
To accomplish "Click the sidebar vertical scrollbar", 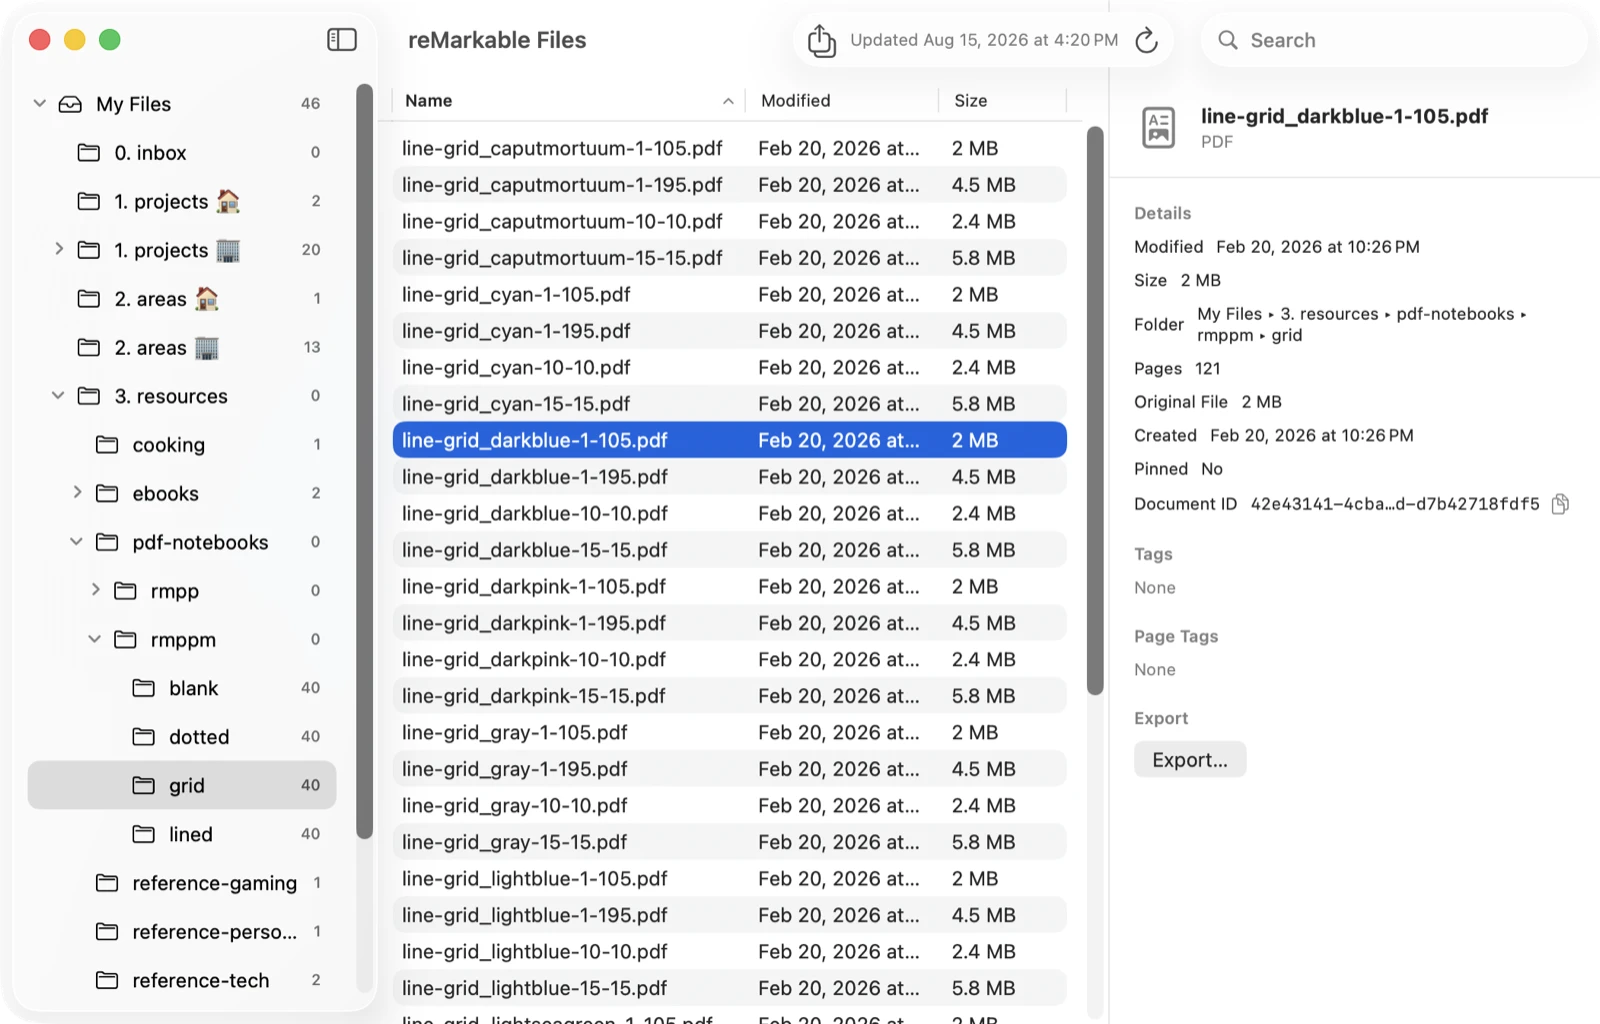I will point(365,461).
